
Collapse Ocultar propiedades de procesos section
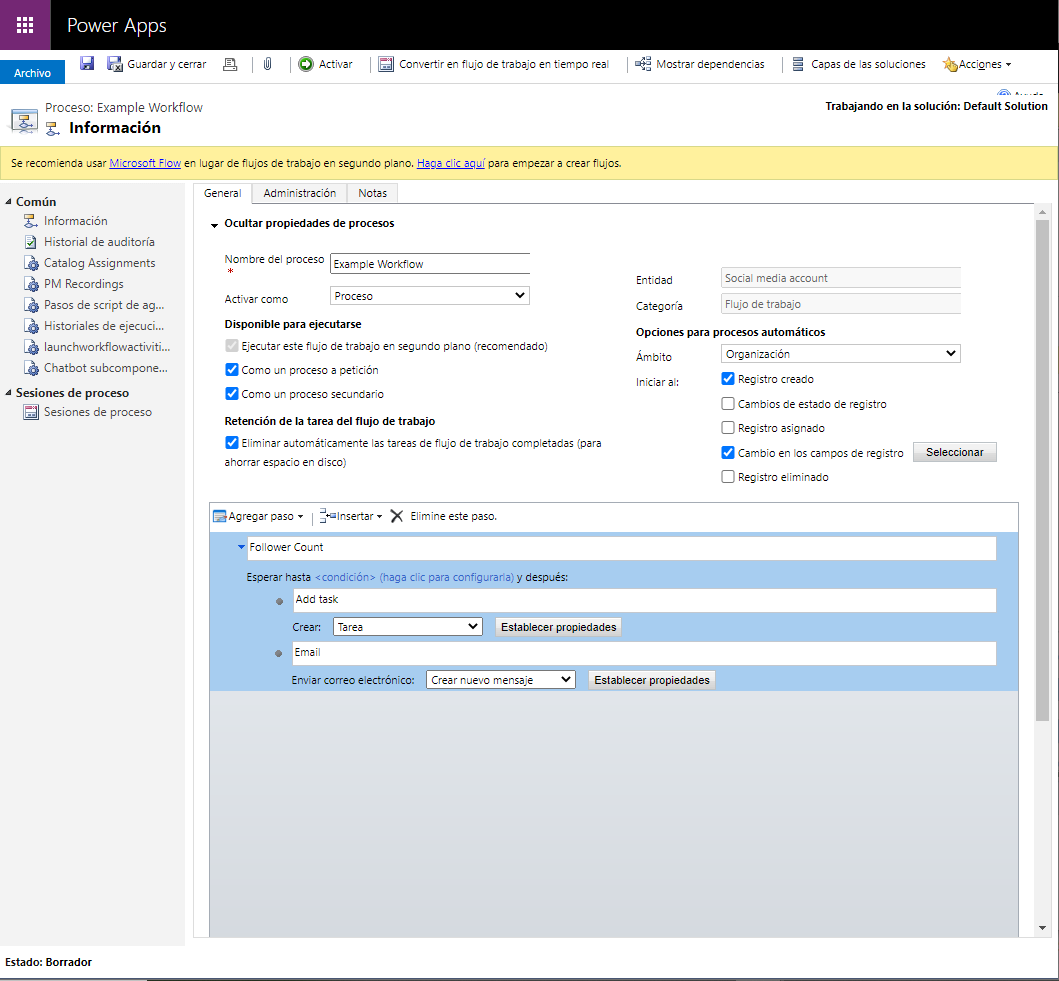214,225
